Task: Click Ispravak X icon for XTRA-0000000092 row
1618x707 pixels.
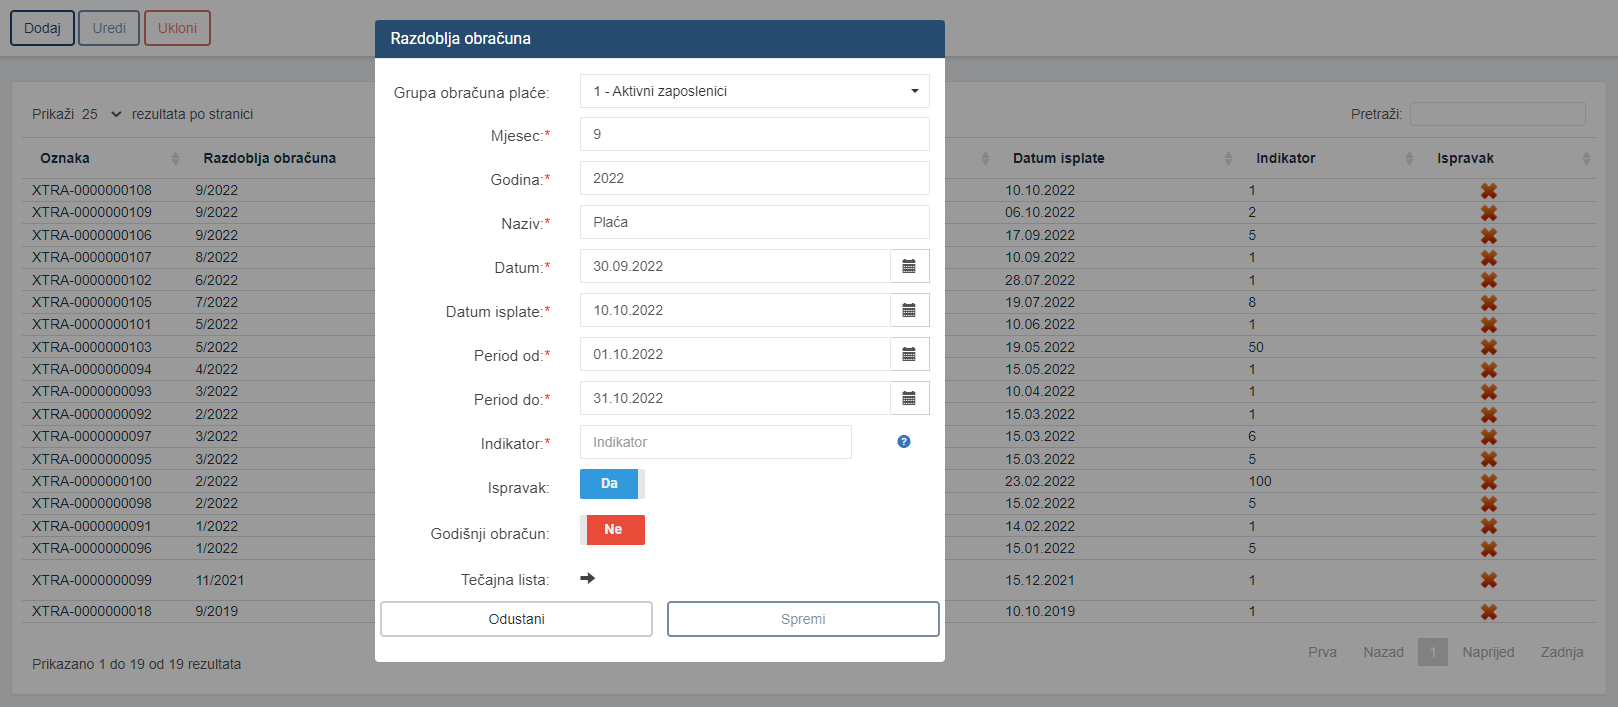Action: pos(1489,414)
